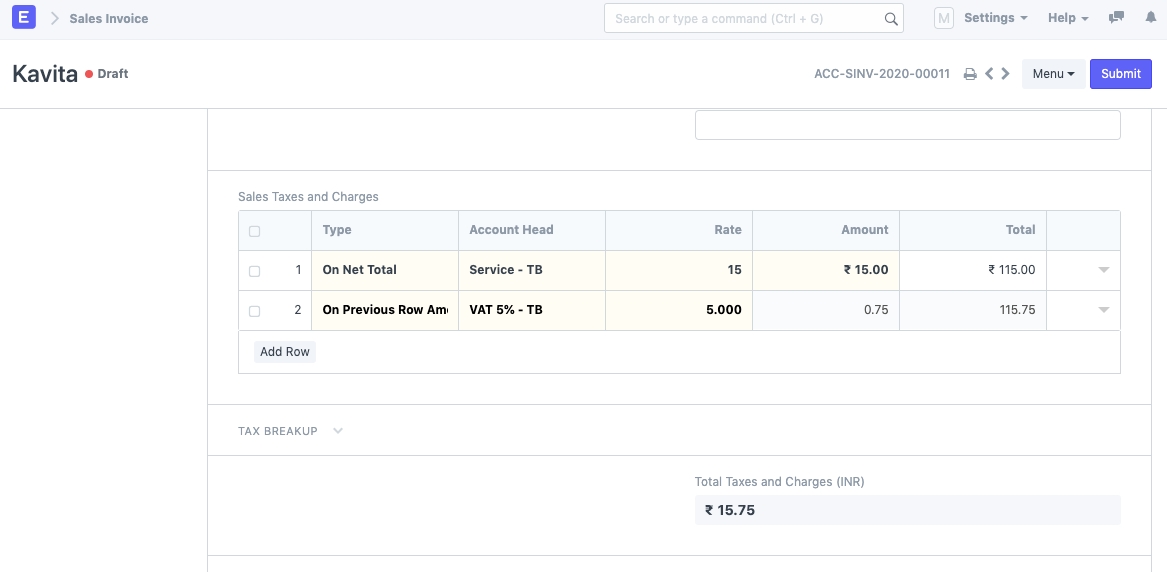
Task: Open row 1 edit dropdown arrow
Action: pos(1104,270)
